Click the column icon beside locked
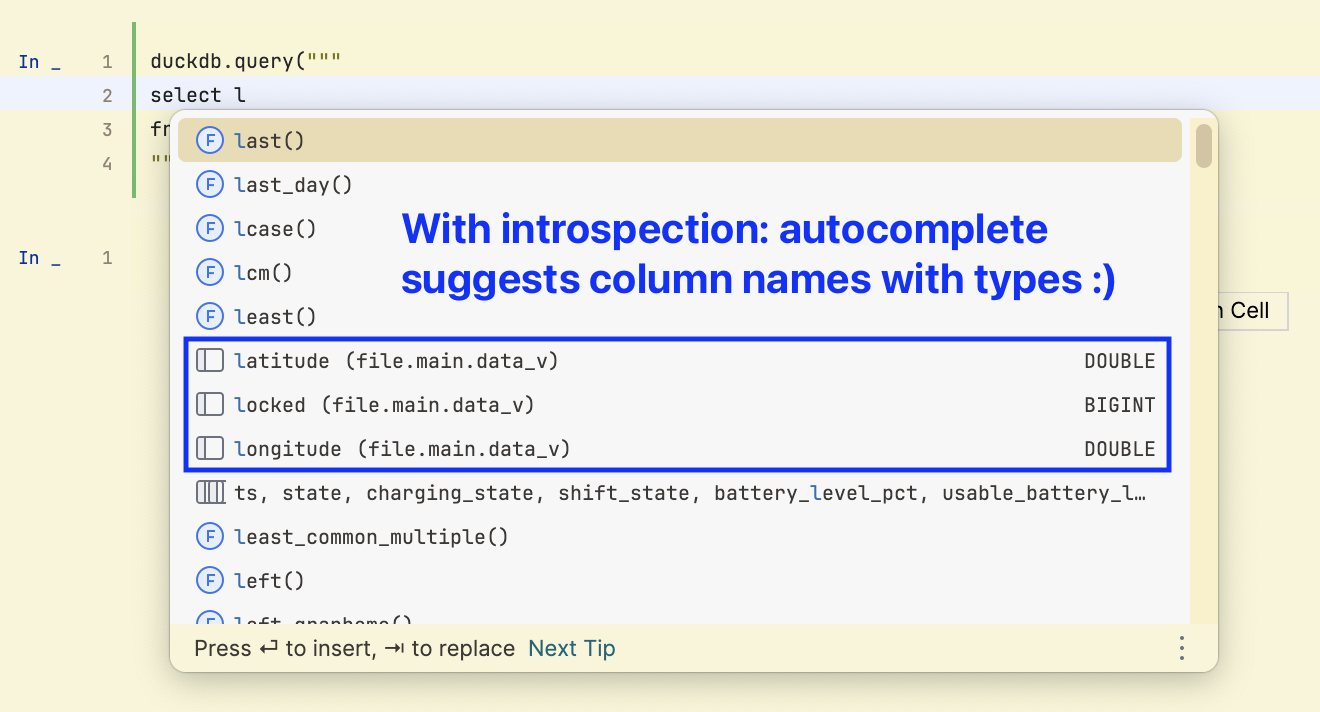 (x=209, y=405)
